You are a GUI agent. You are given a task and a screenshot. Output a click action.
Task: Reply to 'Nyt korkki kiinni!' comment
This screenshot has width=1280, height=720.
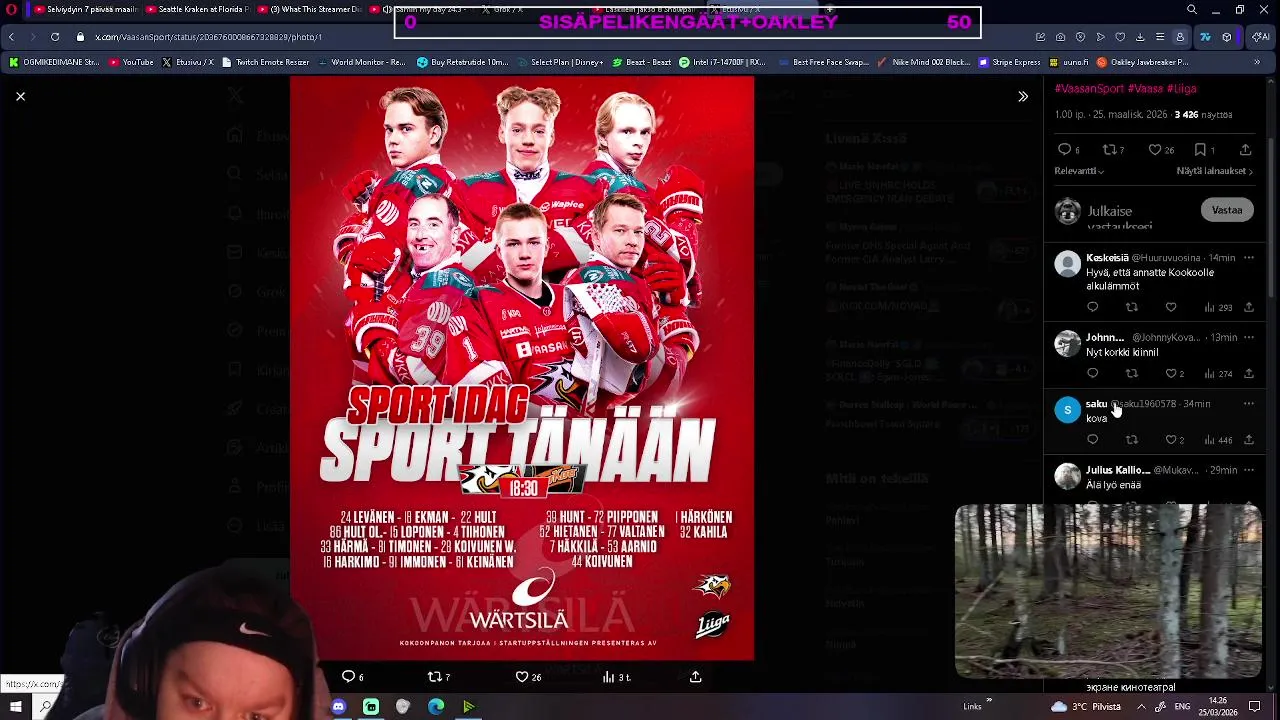tap(1092, 374)
